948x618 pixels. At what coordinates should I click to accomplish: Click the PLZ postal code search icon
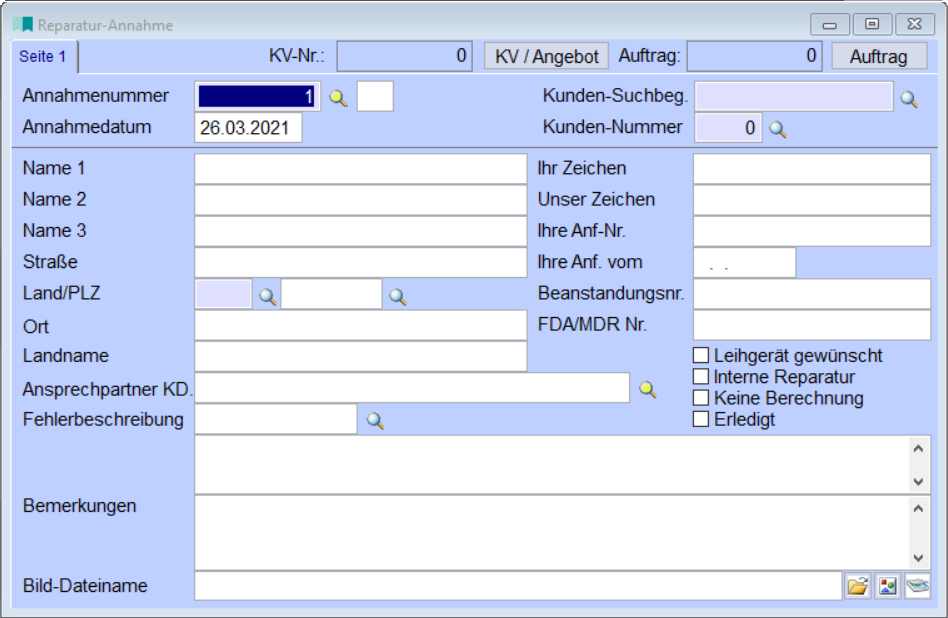tap(397, 296)
